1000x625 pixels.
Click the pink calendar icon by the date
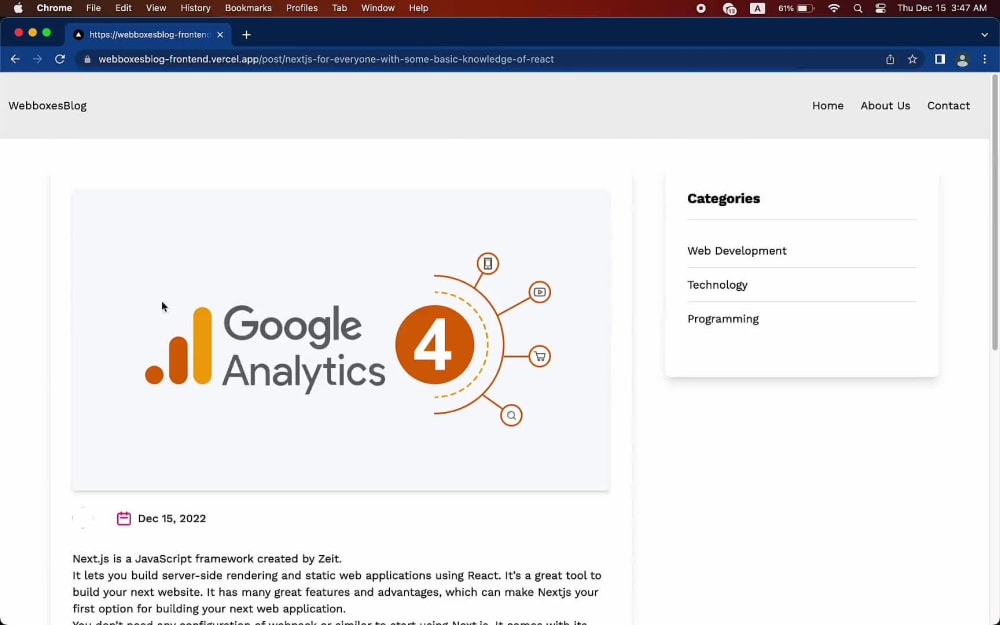[x=124, y=518]
